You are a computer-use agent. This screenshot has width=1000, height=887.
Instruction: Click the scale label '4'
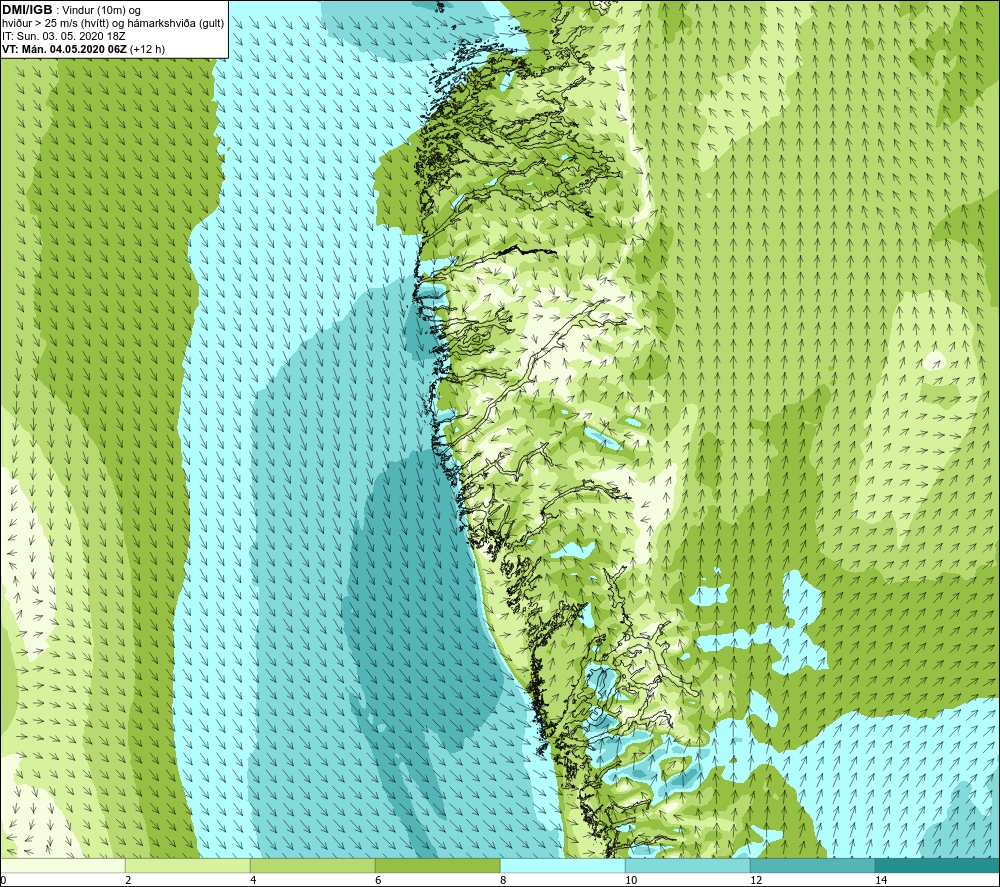(253, 881)
